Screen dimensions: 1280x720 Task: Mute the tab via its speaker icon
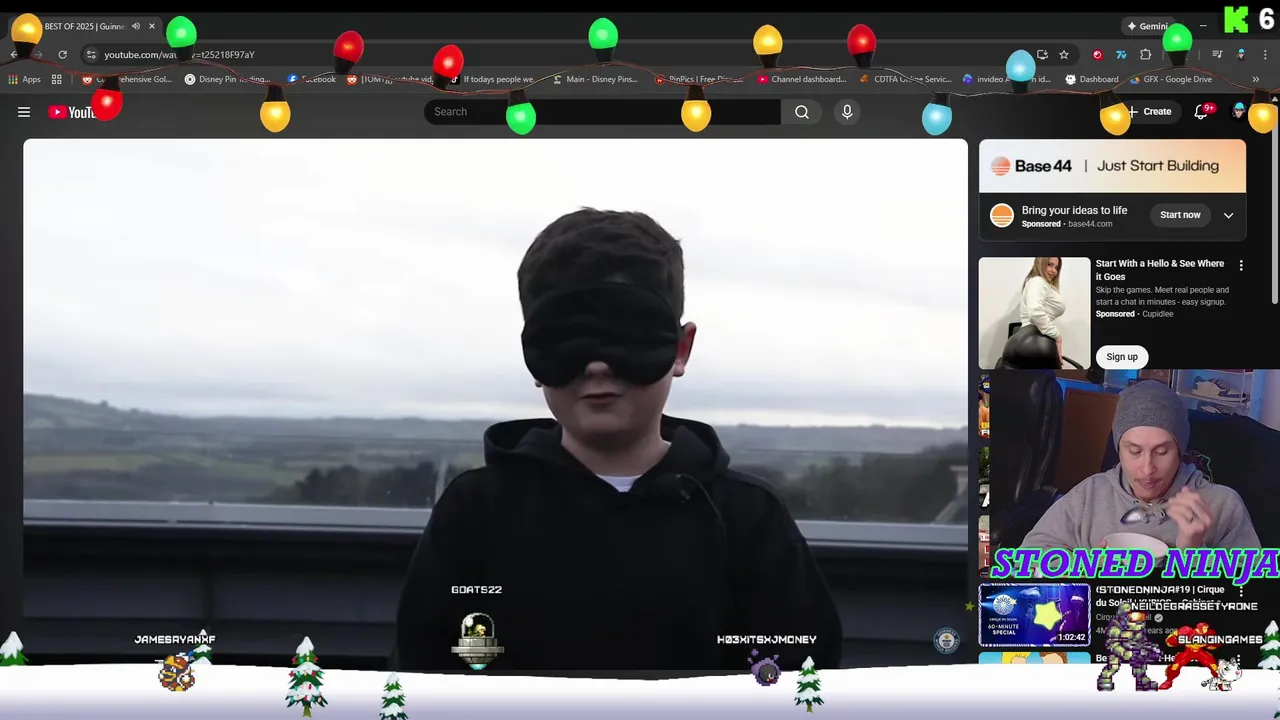tap(135, 26)
